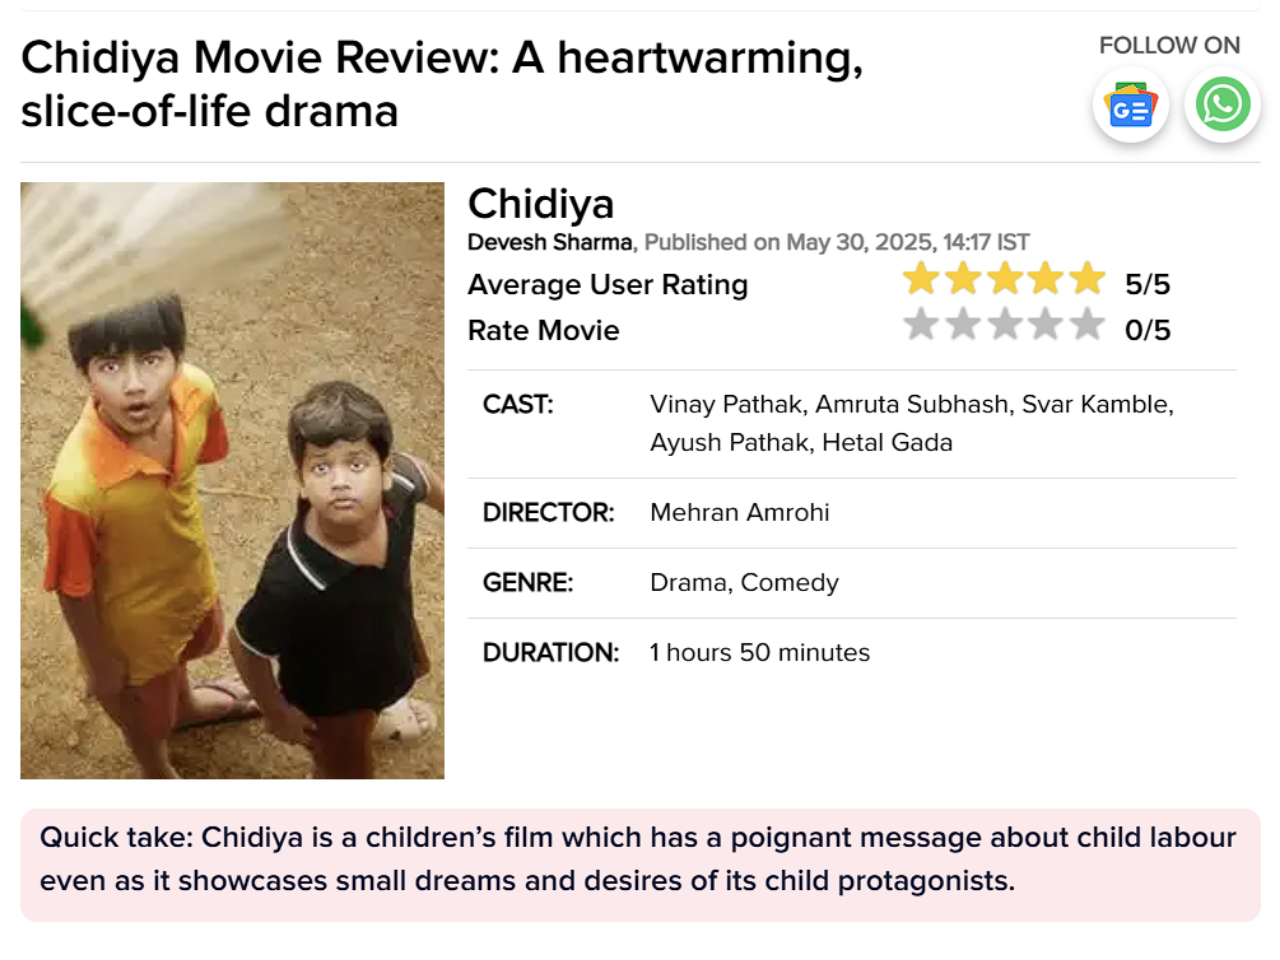Open the Google News follow icon
Image resolution: width=1280 pixels, height=960 pixels.
click(1130, 105)
